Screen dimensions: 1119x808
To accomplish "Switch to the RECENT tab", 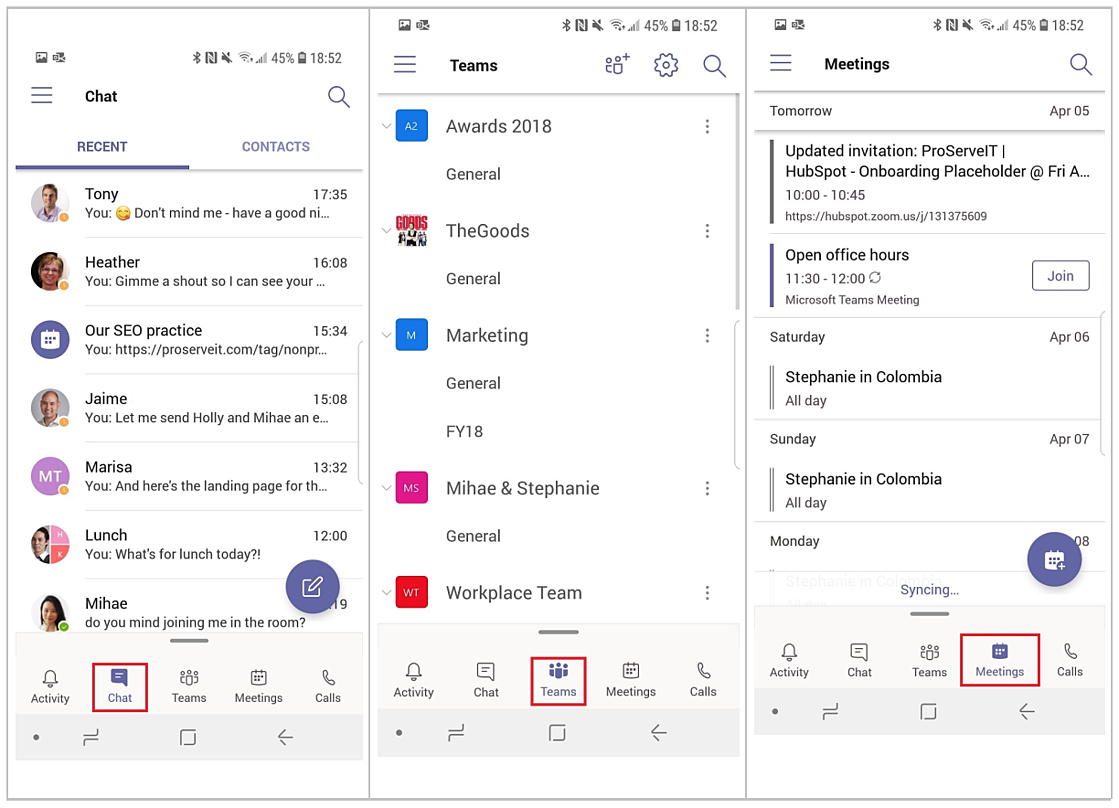I will coord(102,147).
